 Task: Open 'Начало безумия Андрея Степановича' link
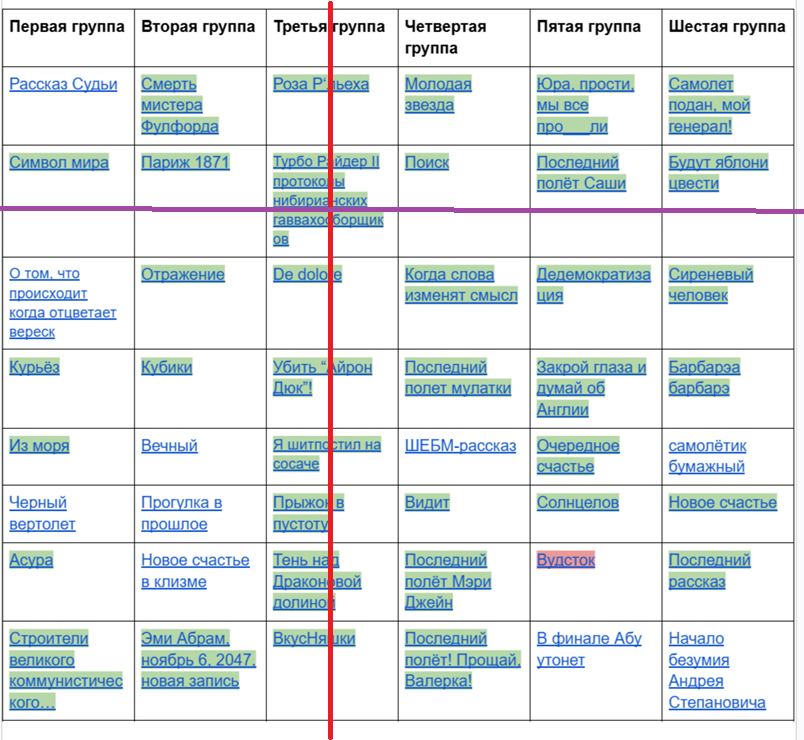coord(717,670)
